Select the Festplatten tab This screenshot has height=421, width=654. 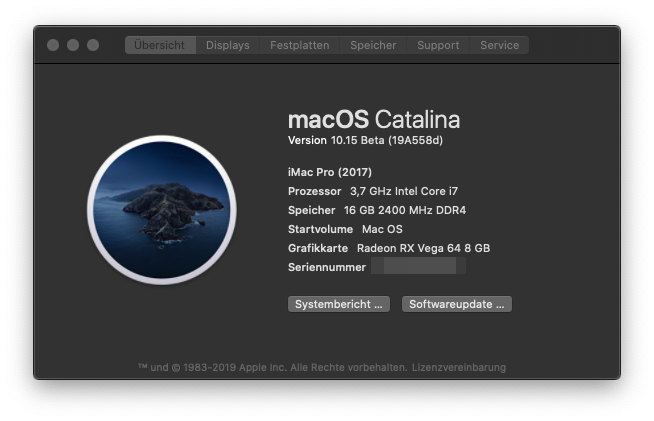coord(299,45)
